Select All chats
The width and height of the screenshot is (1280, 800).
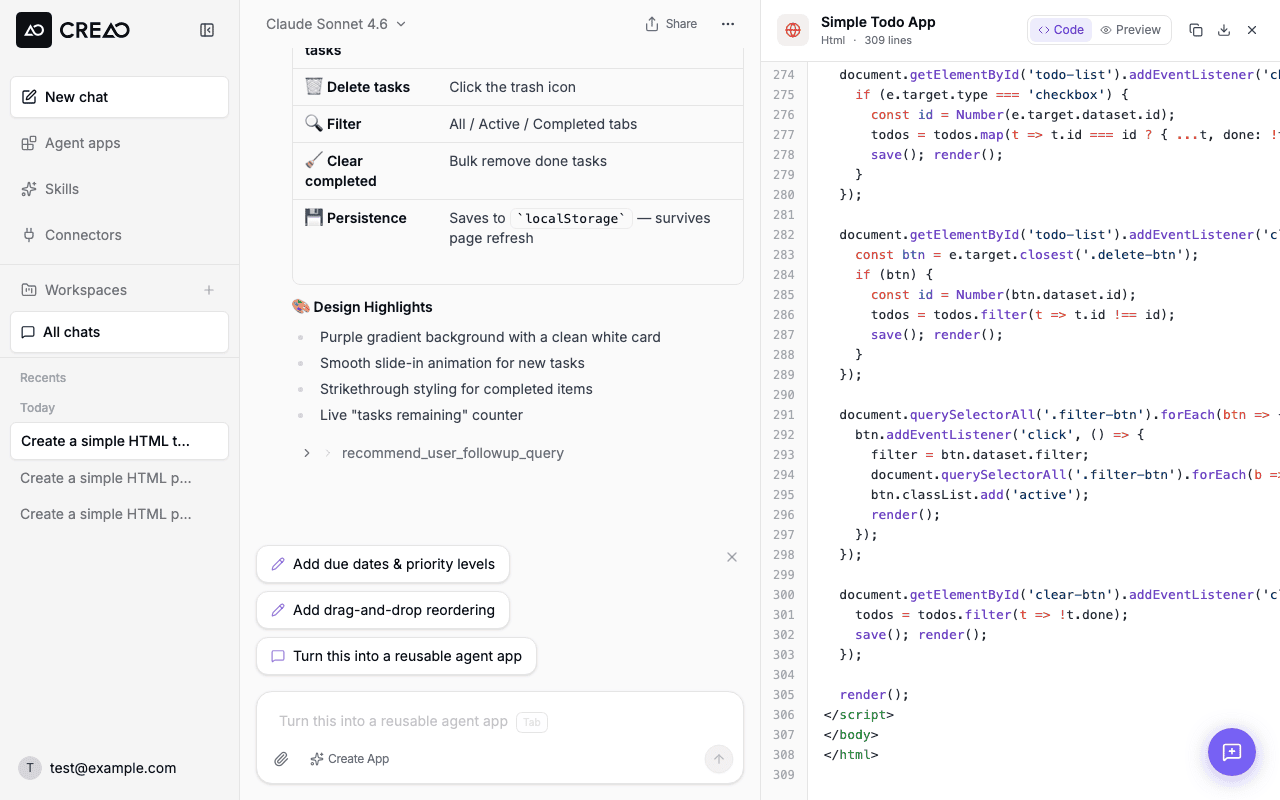(x=119, y=332)
